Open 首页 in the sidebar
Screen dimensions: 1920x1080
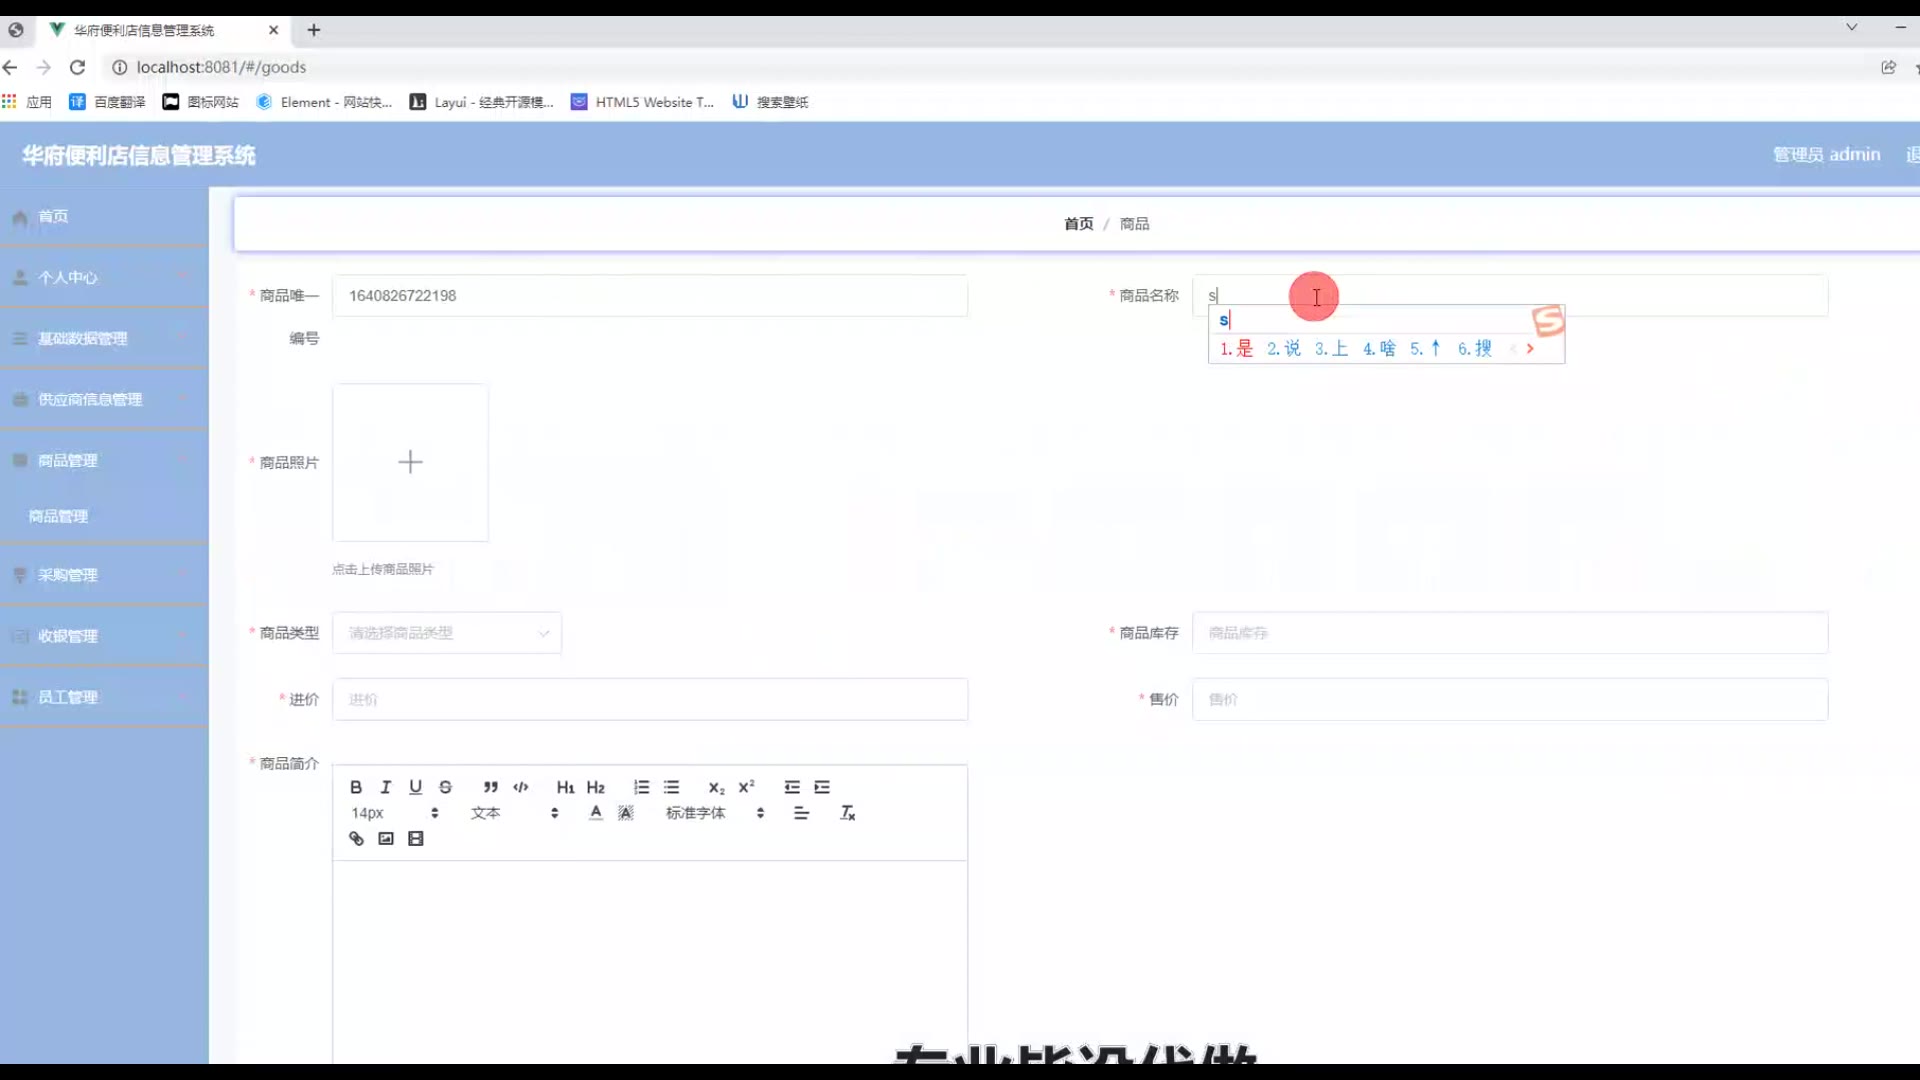[x=104, y=217]
